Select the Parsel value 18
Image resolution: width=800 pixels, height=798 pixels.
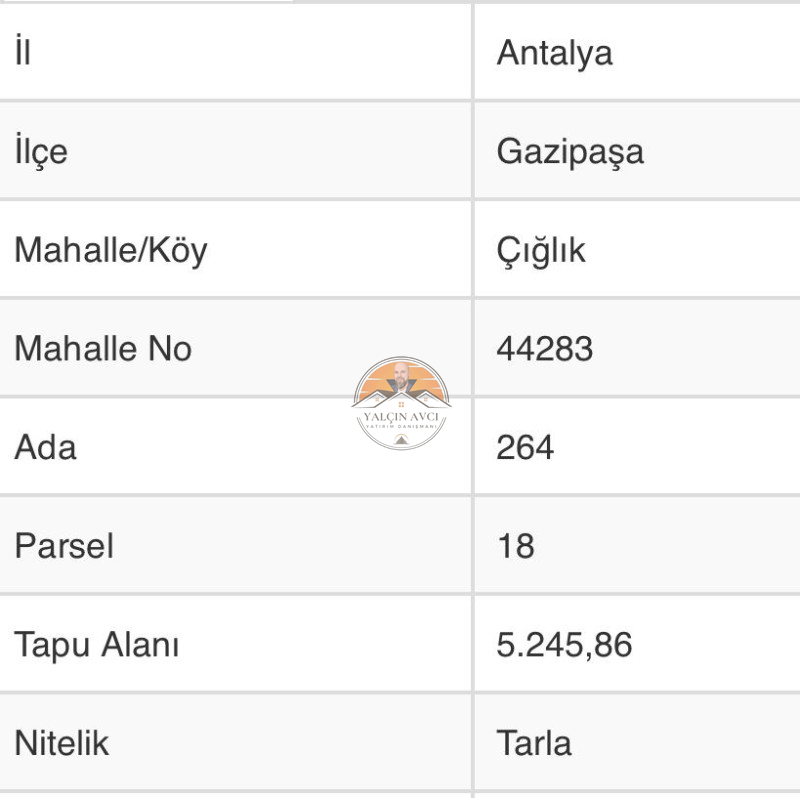(x=516, y=546)
